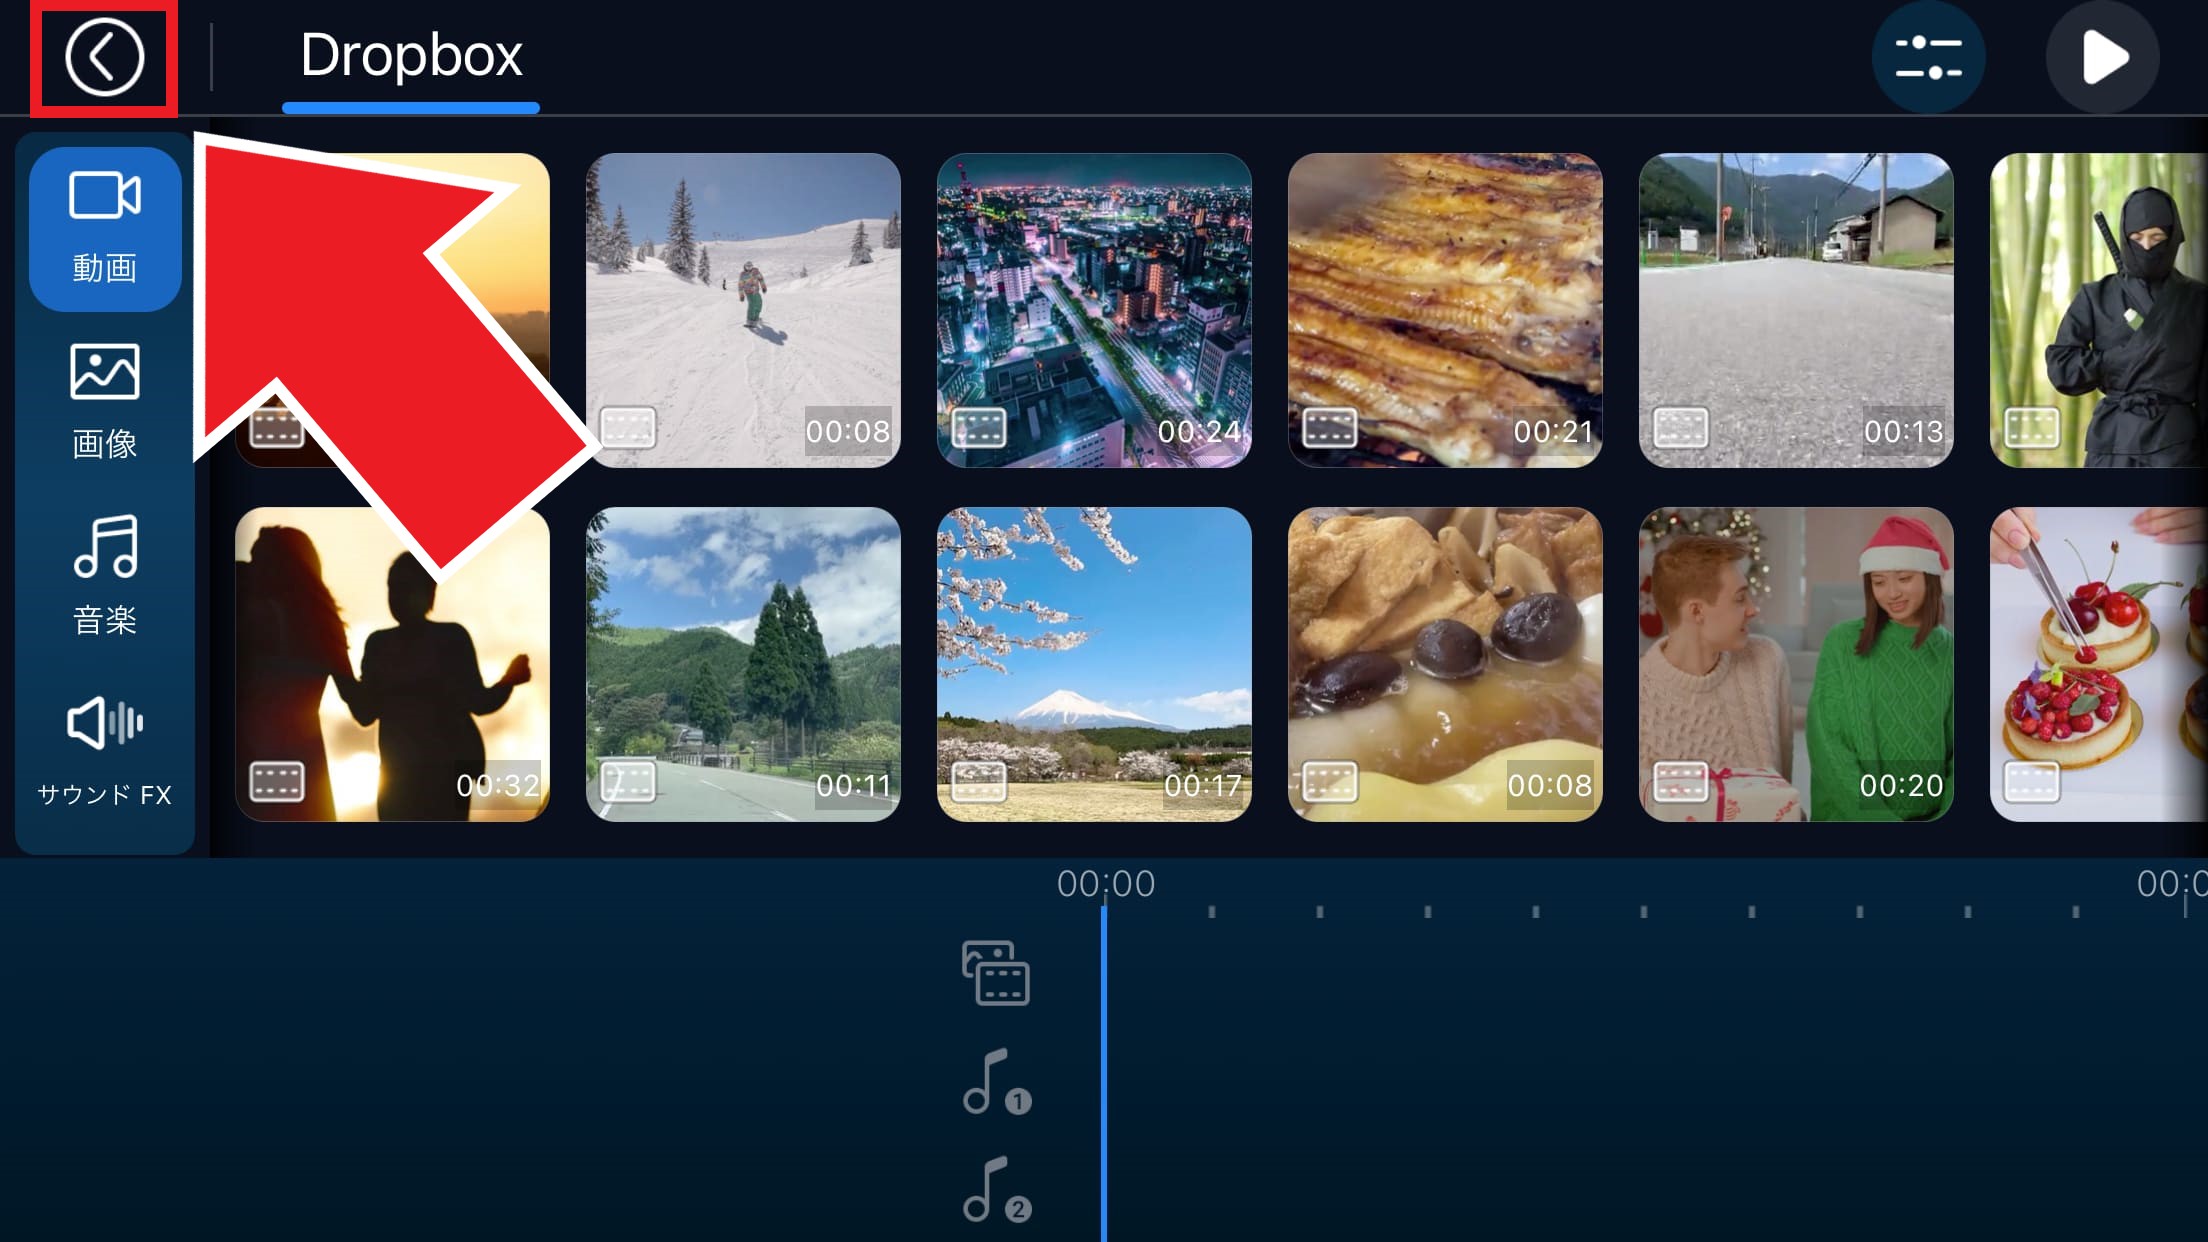Select audio track 1 icon
2208x1242 pixels.
tap(995, 1082)
